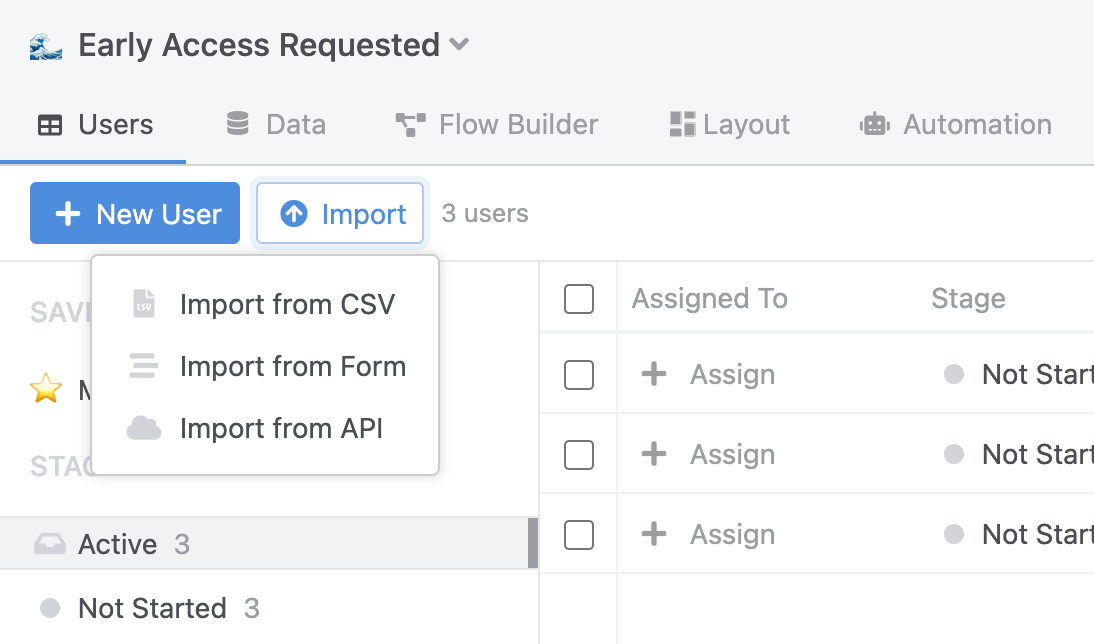Viewport: 1094px width, 644px height.
Task: Click the New User button
Action: (x=135, y=213)
